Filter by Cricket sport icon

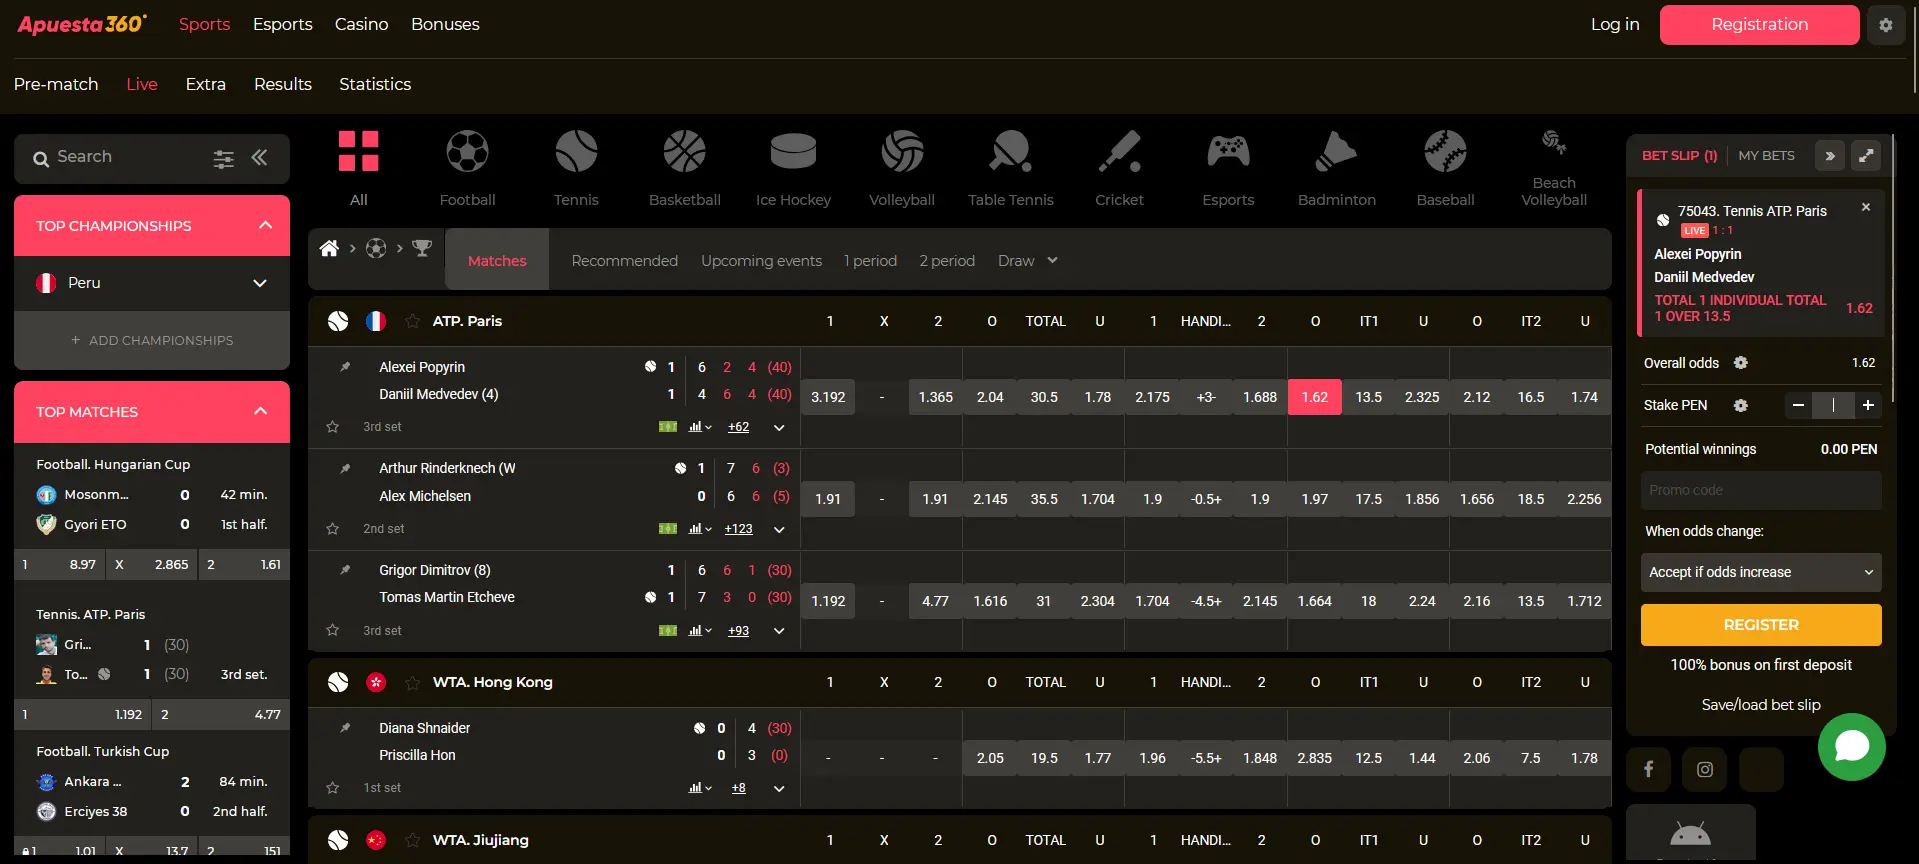point(1119,151)
